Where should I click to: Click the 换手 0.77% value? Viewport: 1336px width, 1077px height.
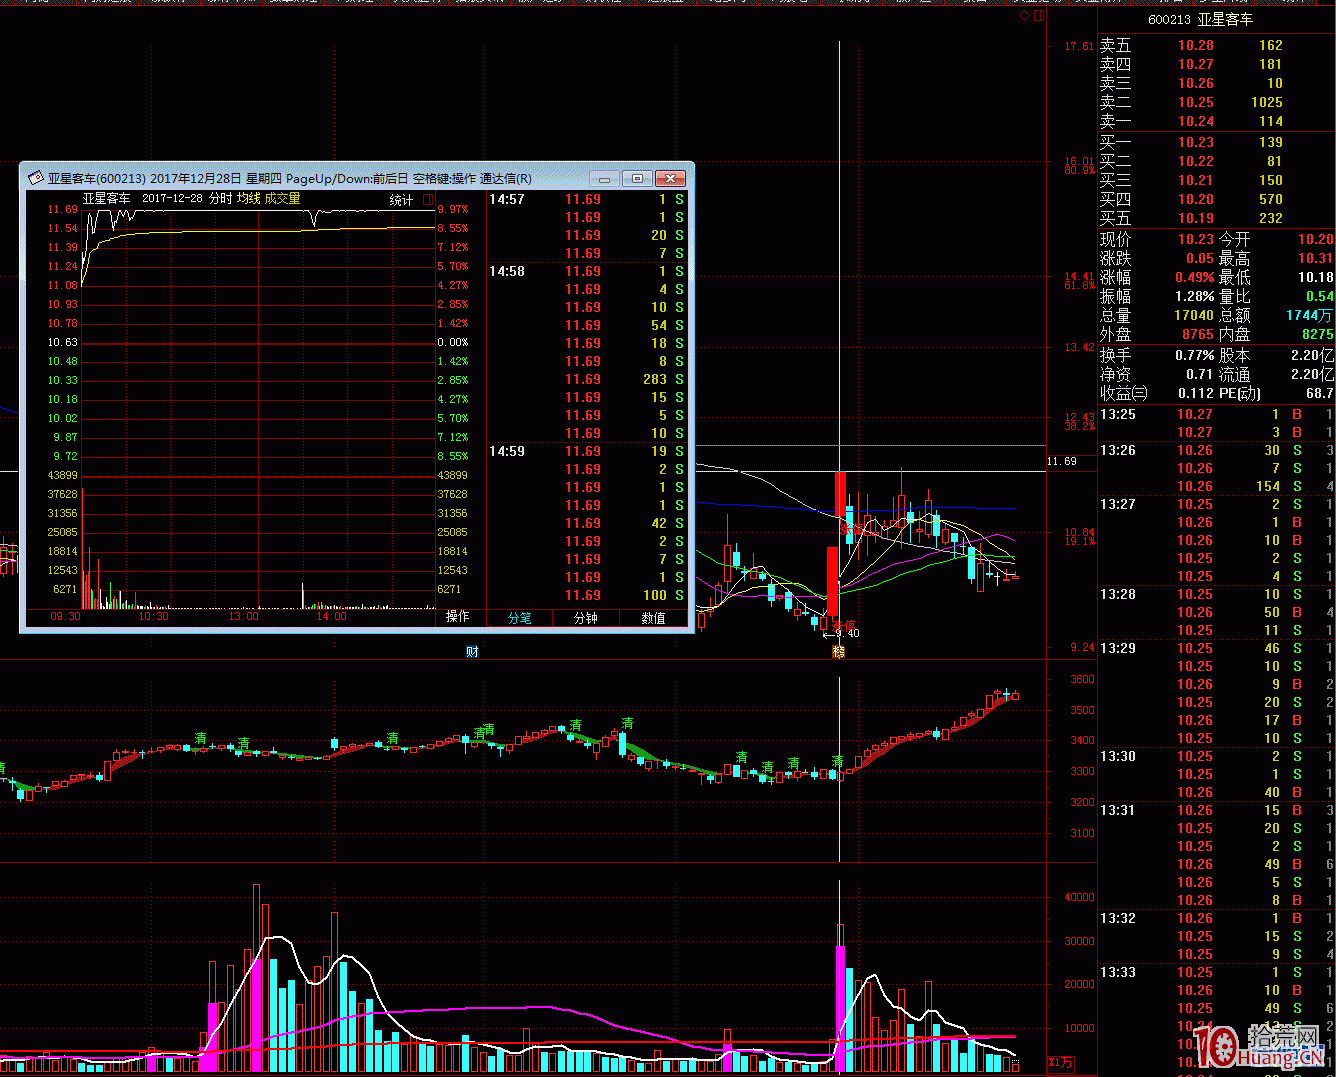coord(1194,355)
